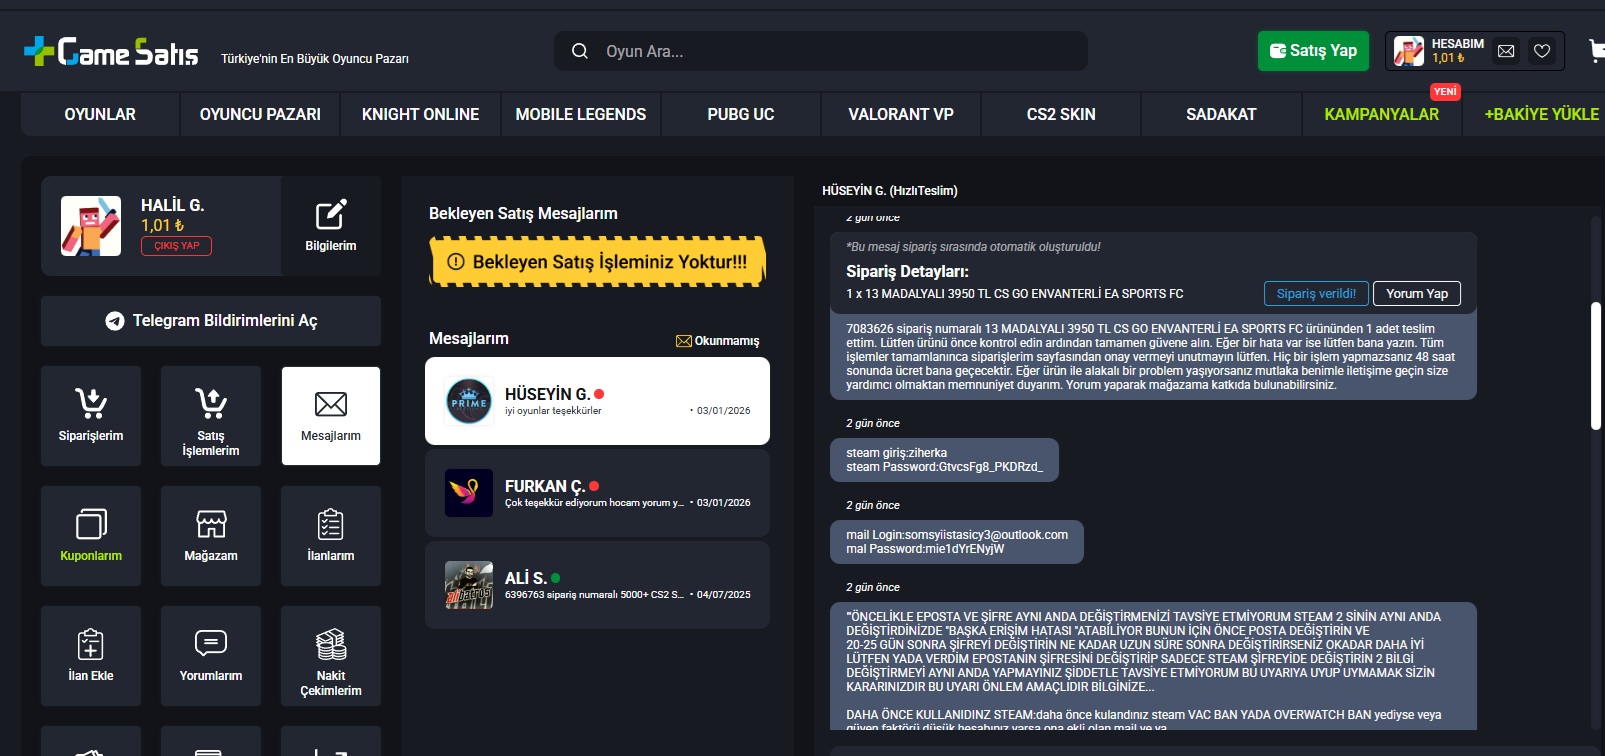The width and height of the screenshot is (1605, 756).
Task: Click the mail Login credentials message
Action: pyautogui.click(x=957, y=542)
